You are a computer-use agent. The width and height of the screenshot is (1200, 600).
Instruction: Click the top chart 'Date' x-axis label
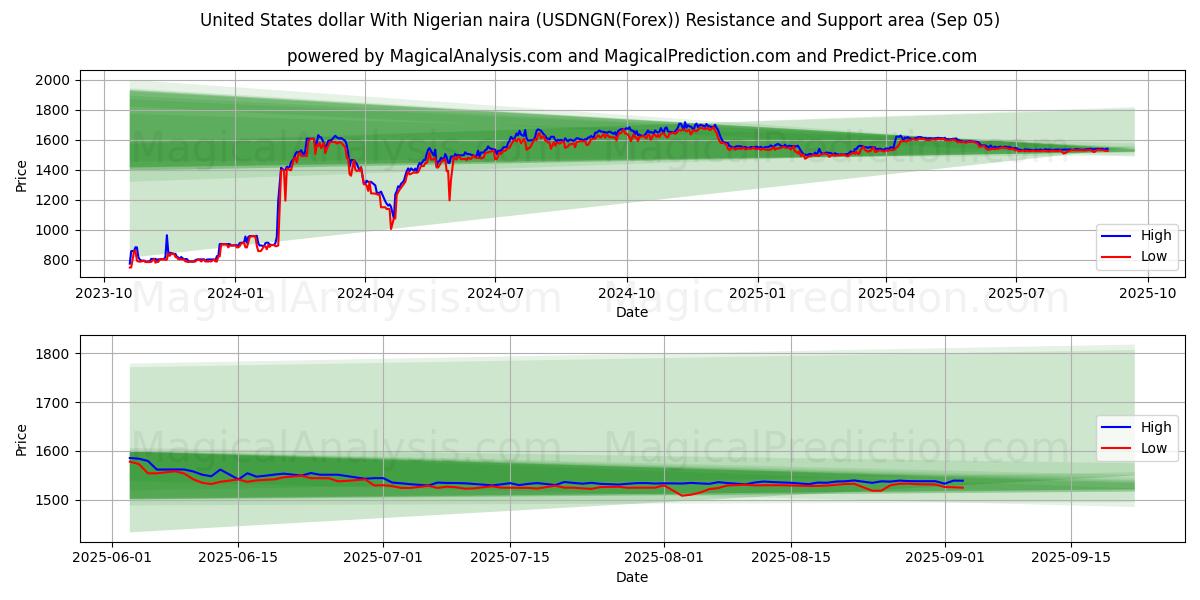click(x=632, y=312)
